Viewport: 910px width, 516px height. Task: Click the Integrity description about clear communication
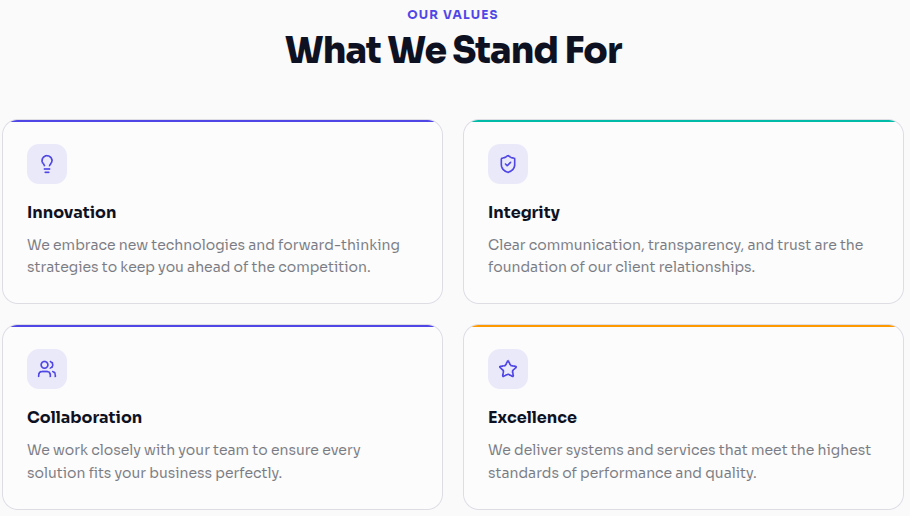tap(676, 256)
